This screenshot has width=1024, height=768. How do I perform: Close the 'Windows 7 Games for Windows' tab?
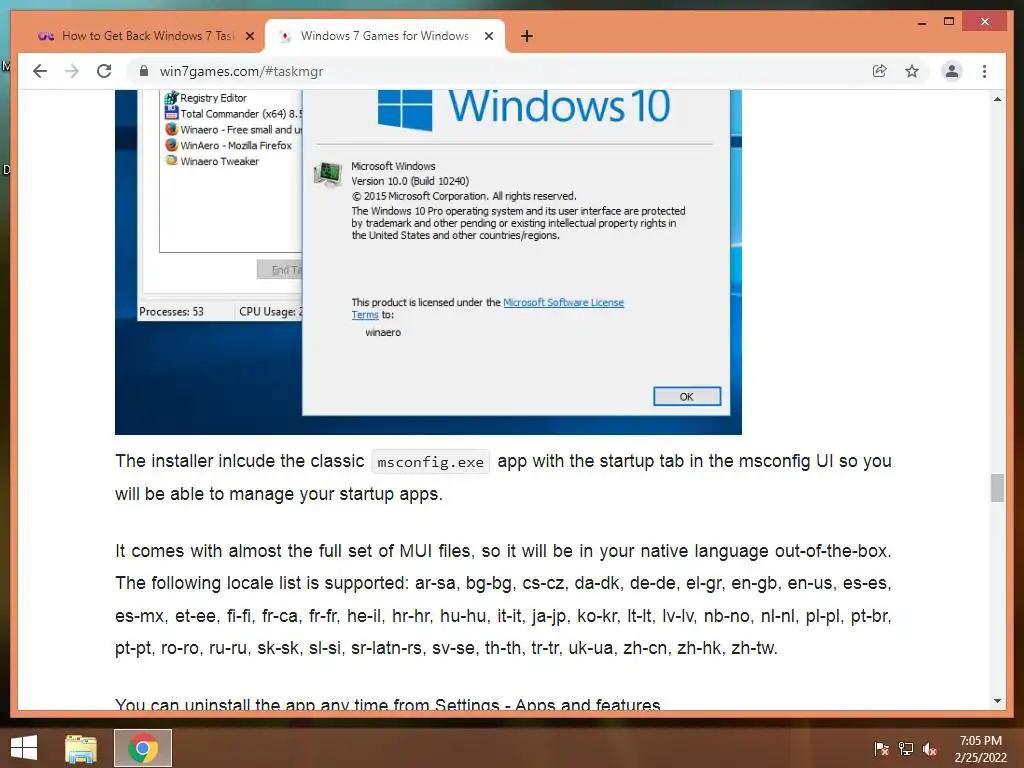pyautogui.click(x=488, y=36)
